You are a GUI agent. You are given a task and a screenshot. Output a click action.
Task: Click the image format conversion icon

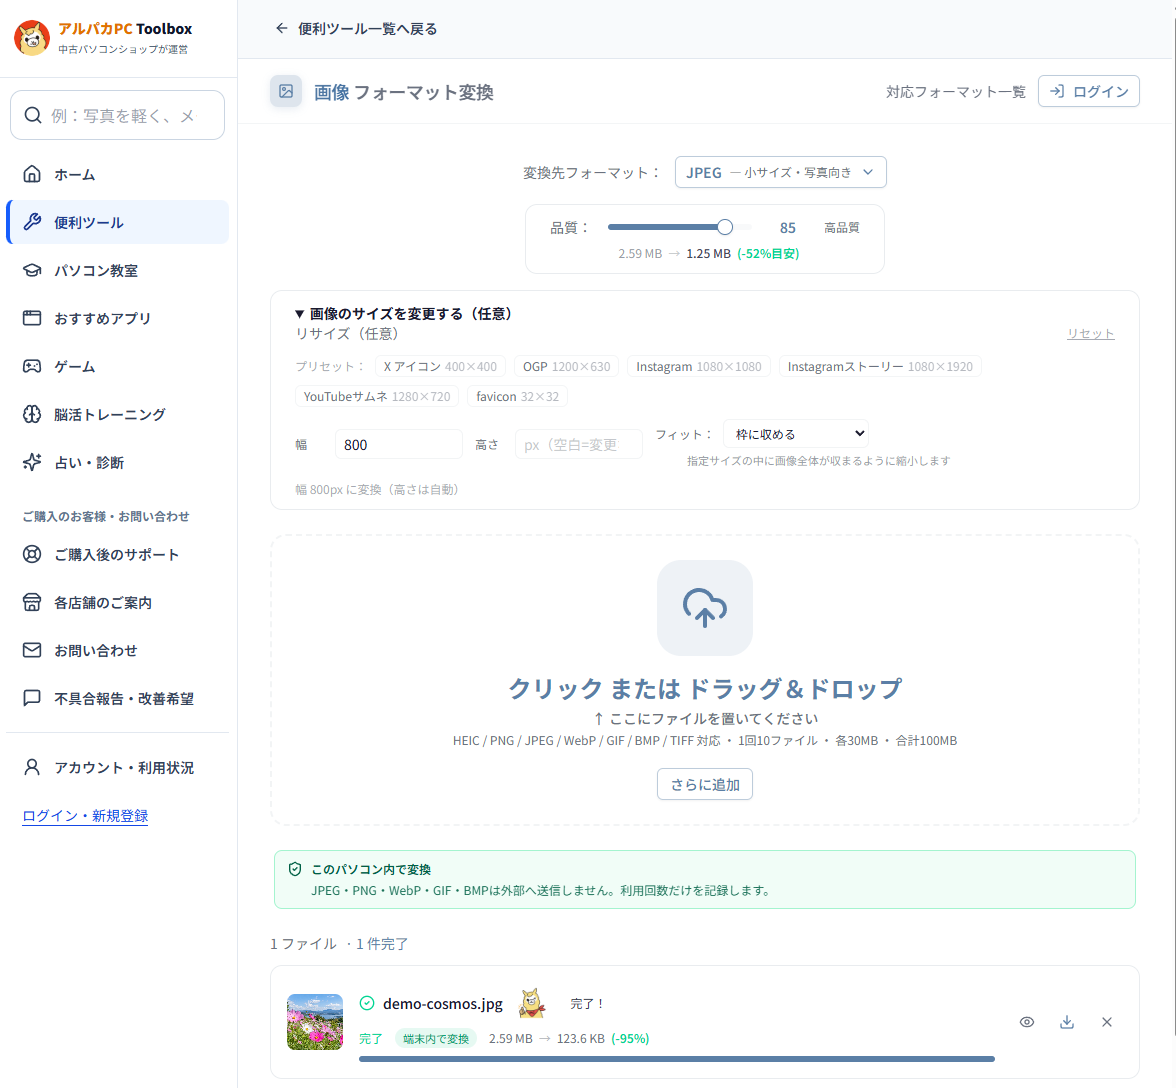(286, 91)
